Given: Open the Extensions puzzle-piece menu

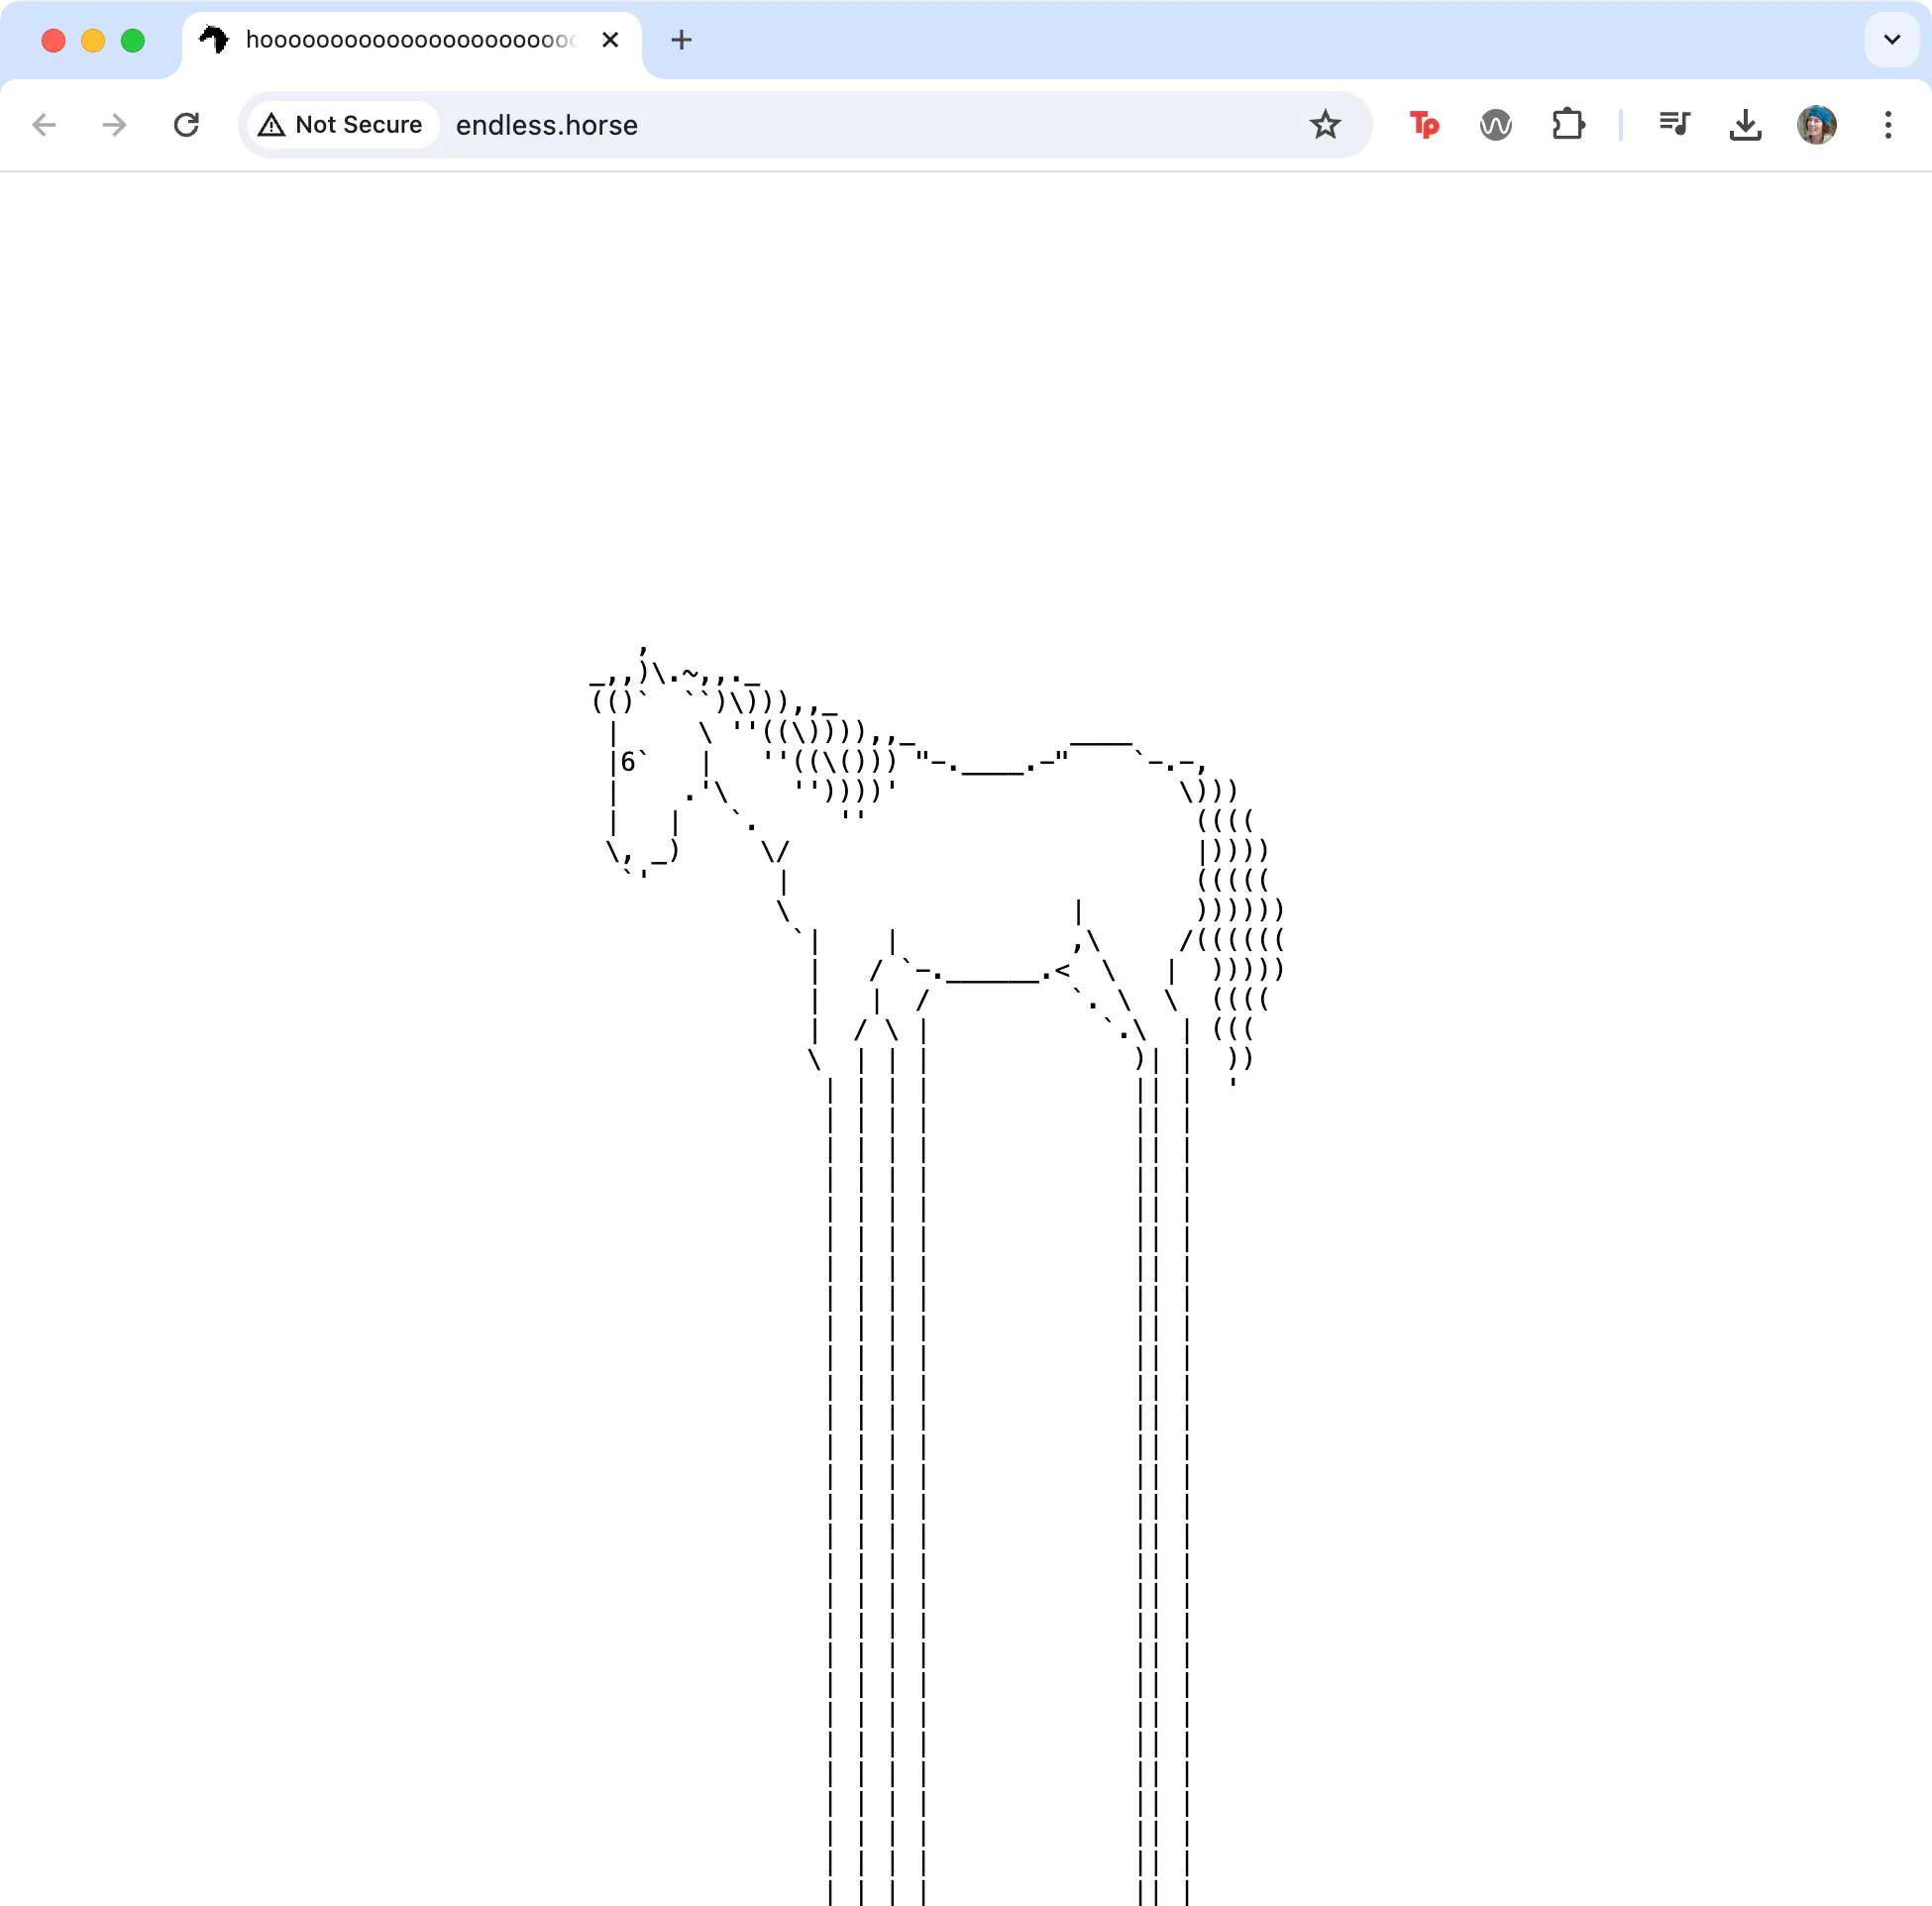Looking at the screenshot, I should [x=1567, y=125].
